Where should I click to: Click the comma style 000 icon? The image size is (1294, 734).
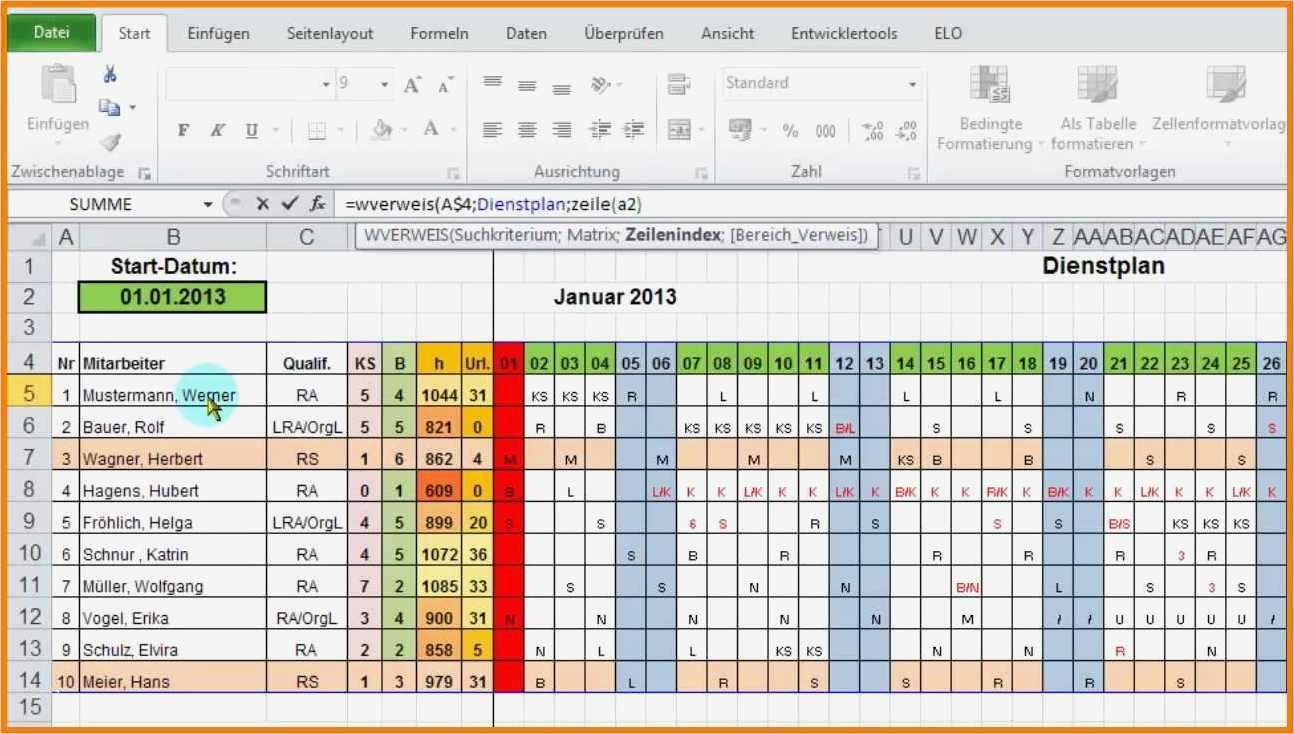coord(825,130)
